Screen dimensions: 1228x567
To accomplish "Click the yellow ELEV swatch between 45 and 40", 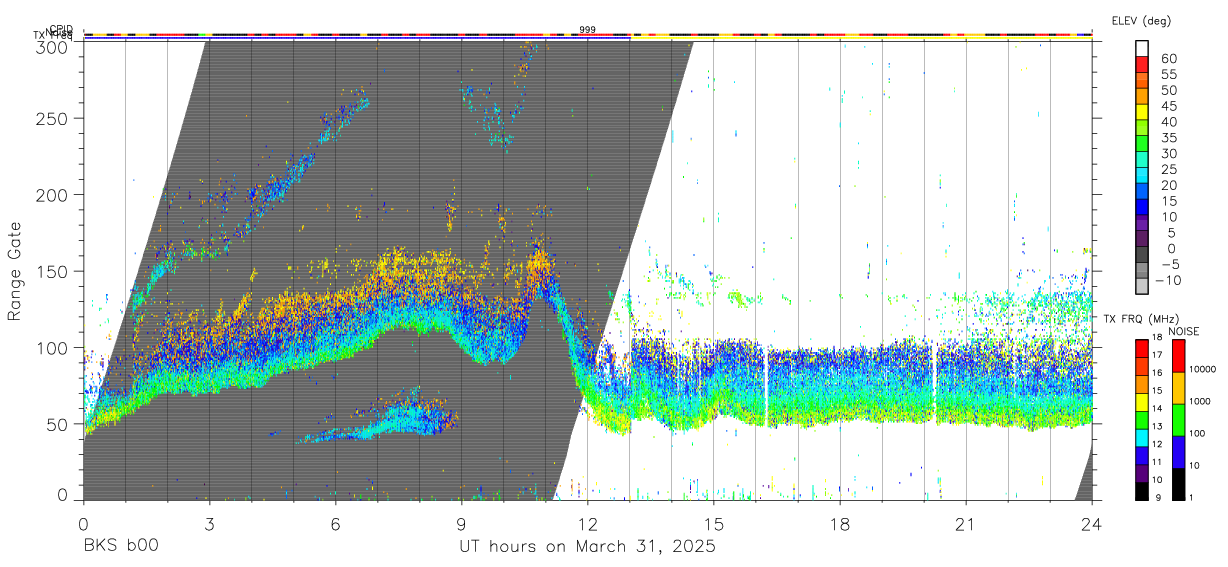I will (1142, 112).
